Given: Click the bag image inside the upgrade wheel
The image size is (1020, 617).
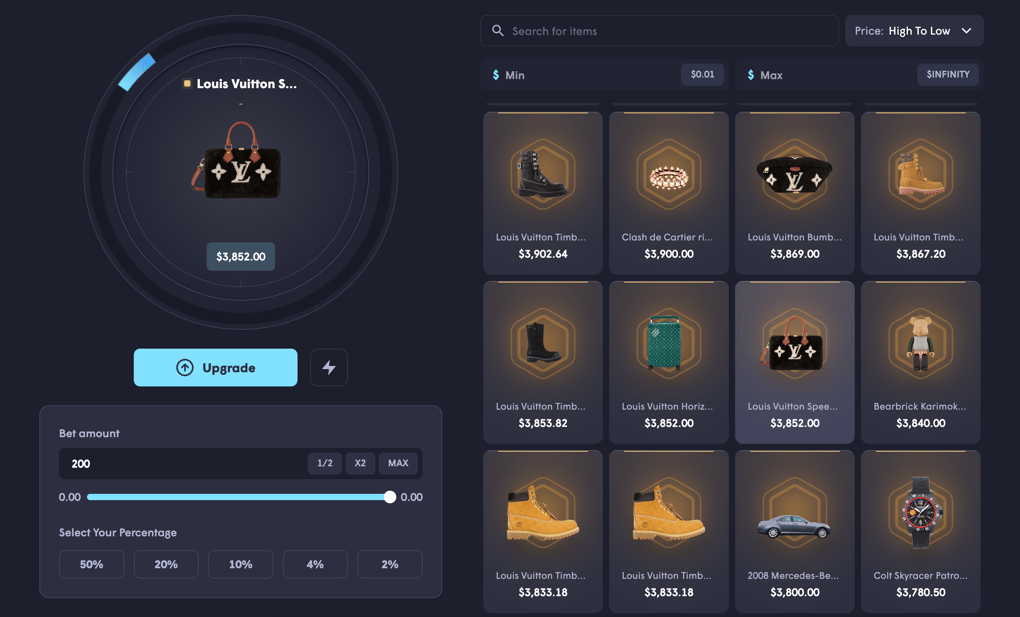Looking at the screenshot, I should (237, 160).
